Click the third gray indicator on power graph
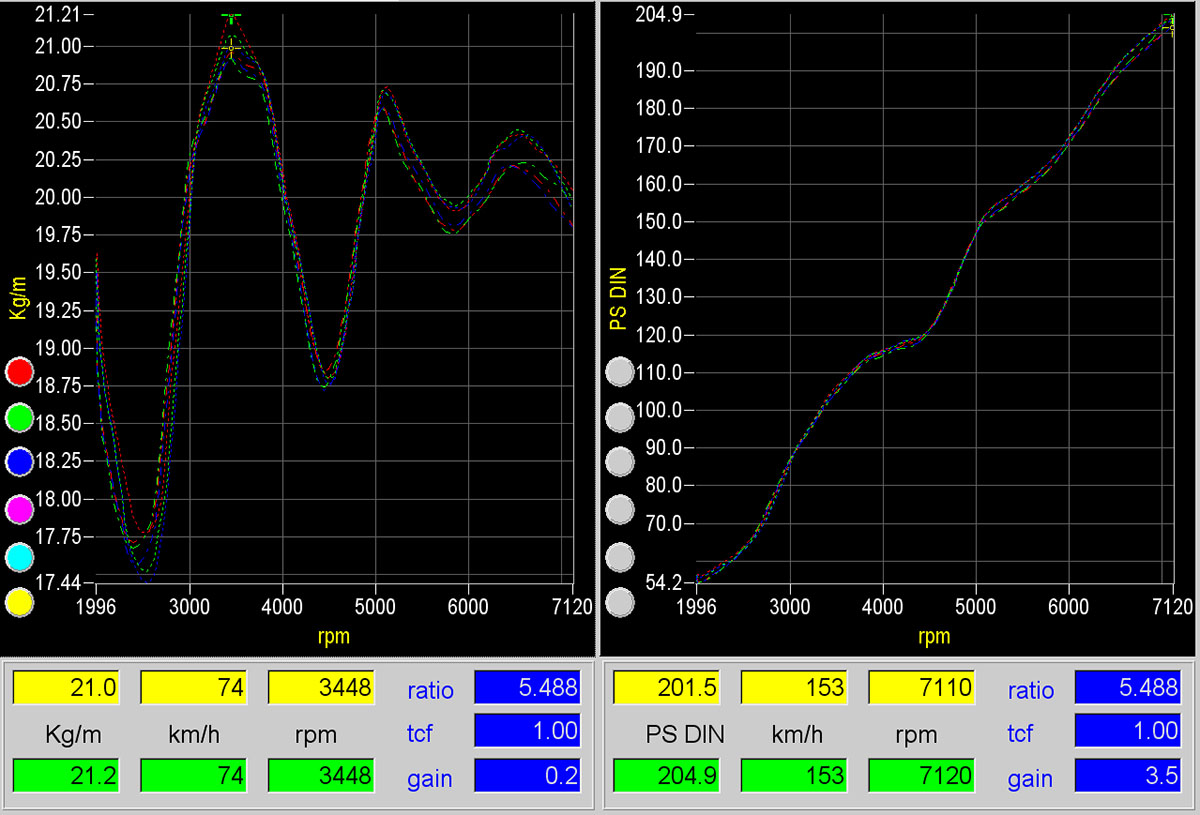 pyautogui.click(x=620, y=464)
